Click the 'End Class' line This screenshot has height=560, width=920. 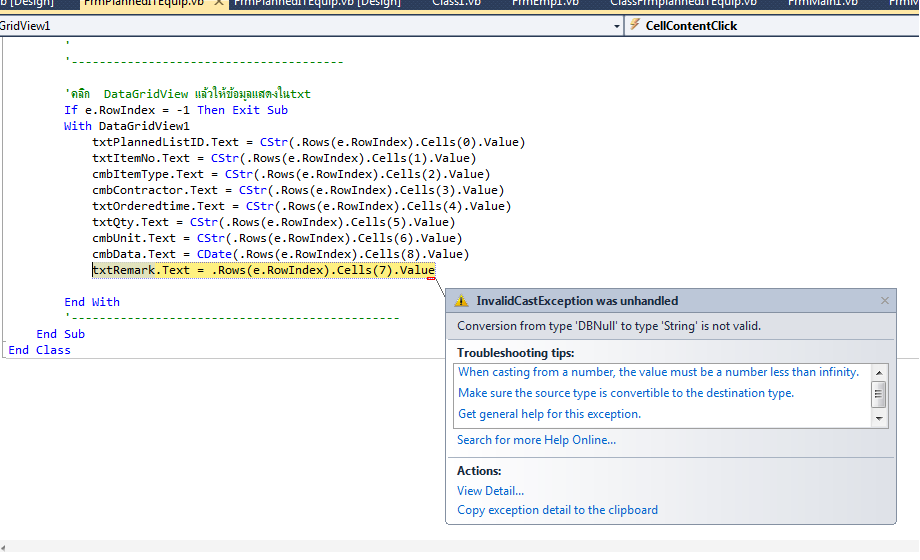(x=39, y=350)
